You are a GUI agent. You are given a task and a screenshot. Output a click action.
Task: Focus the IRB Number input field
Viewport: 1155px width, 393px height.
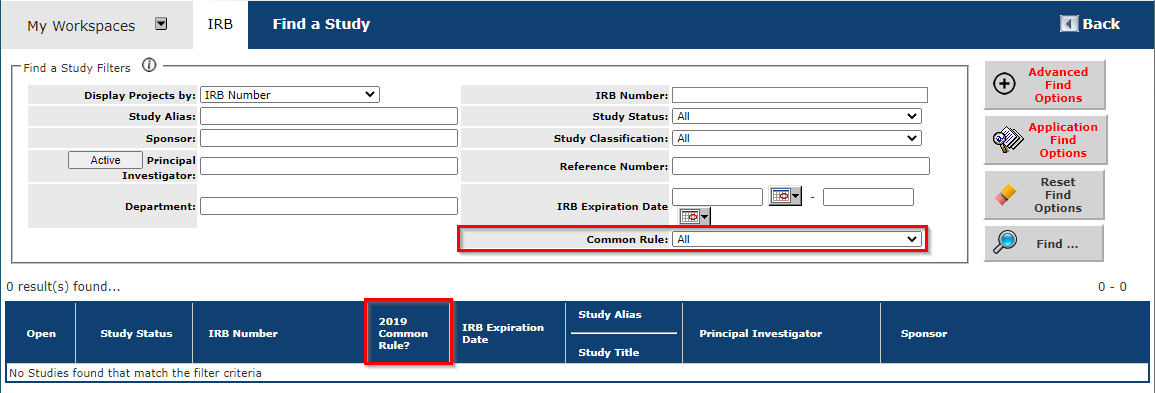[799, 95]
